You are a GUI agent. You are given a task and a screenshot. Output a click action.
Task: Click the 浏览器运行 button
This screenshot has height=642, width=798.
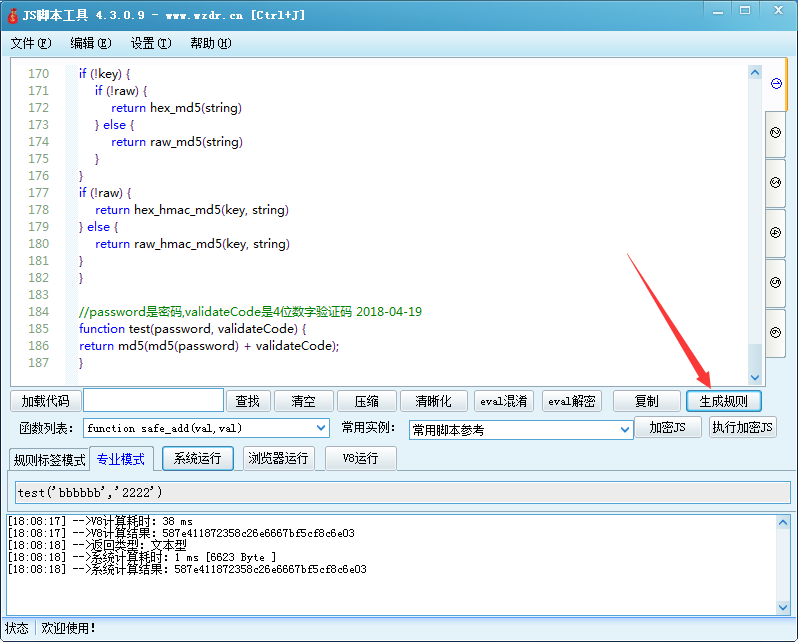click(278, 458)
